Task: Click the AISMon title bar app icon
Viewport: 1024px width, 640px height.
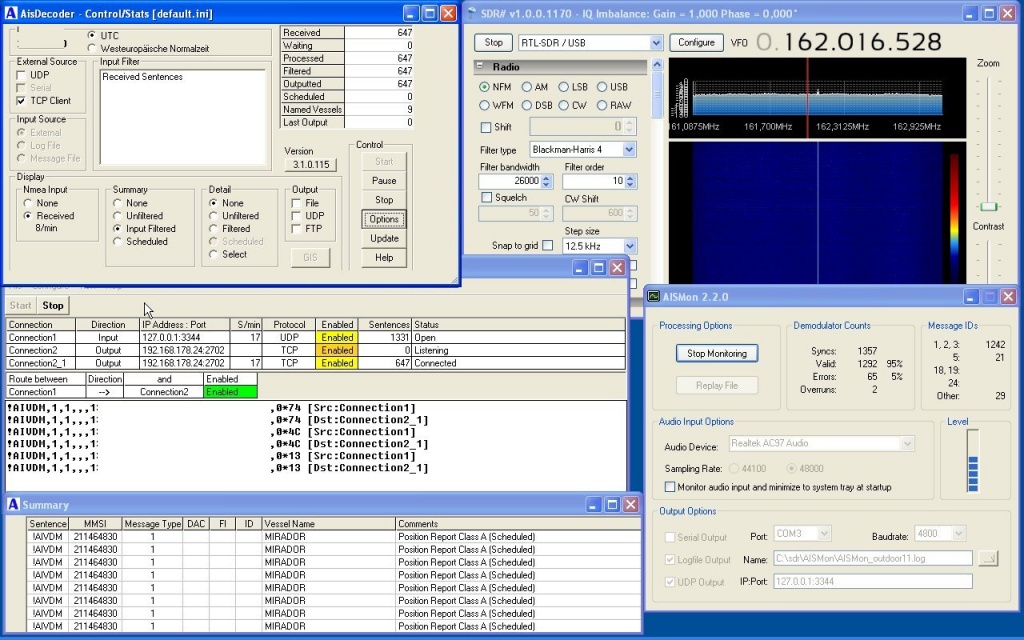Action: click(654, 296)
